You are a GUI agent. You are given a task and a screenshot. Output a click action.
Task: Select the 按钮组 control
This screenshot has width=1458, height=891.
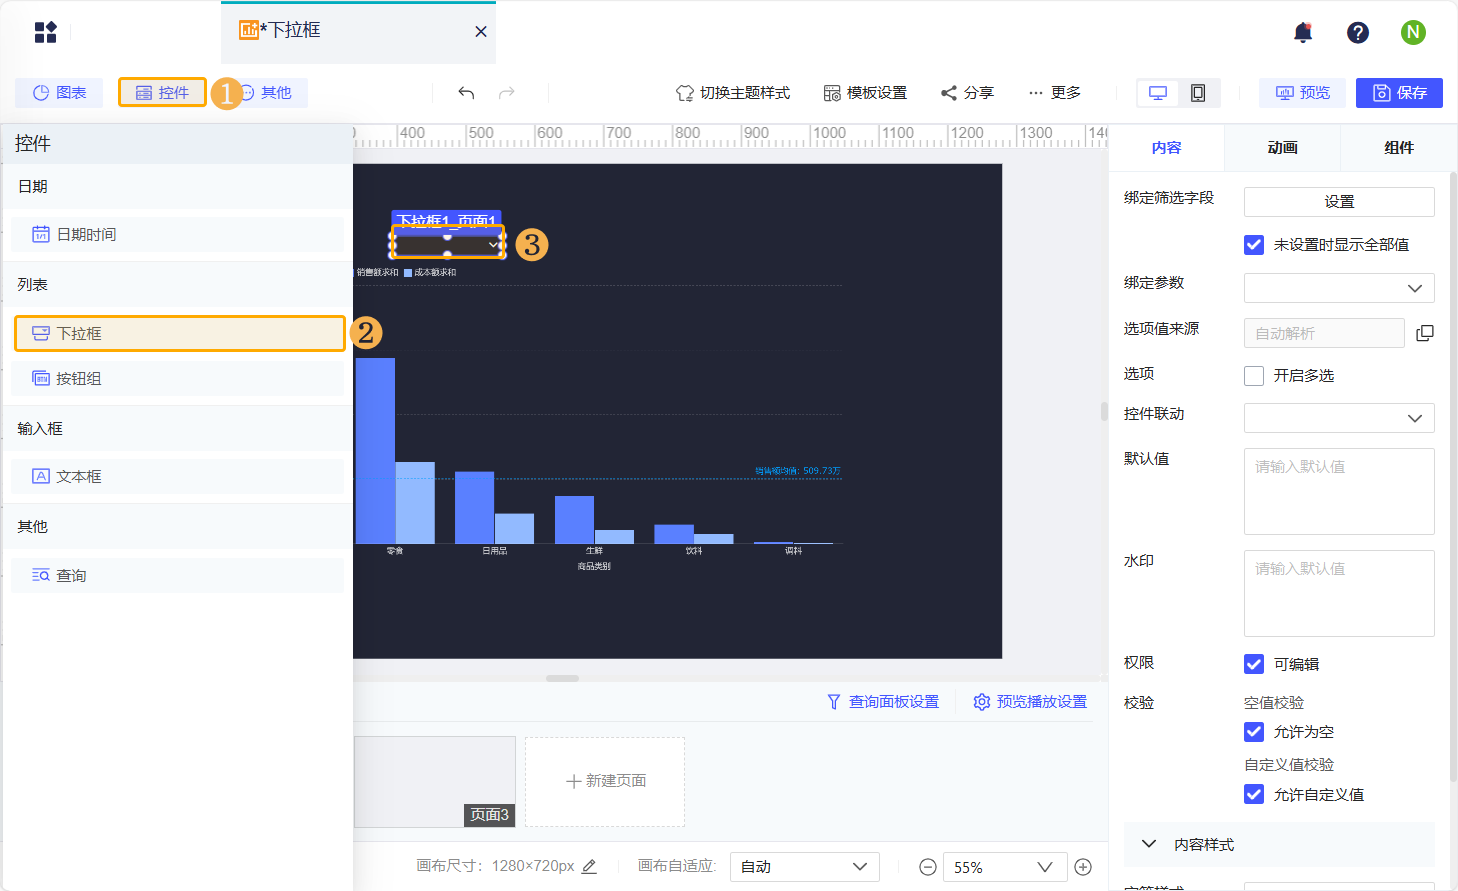178,378
